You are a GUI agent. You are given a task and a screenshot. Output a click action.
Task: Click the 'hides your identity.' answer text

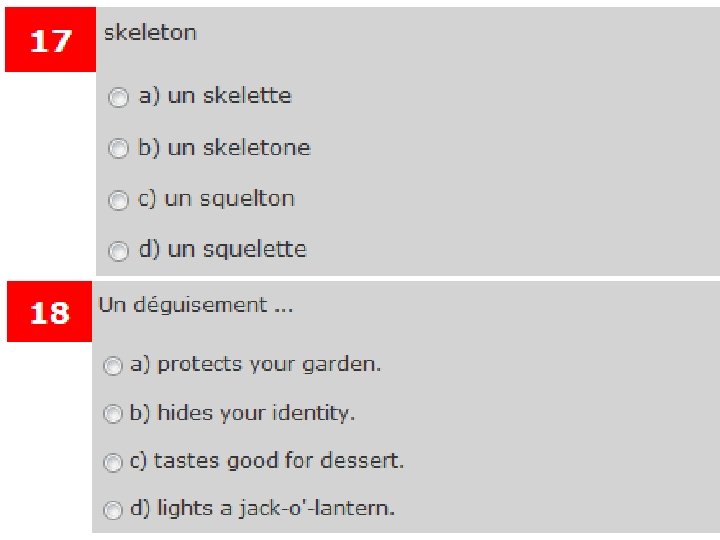pos(256,413)
